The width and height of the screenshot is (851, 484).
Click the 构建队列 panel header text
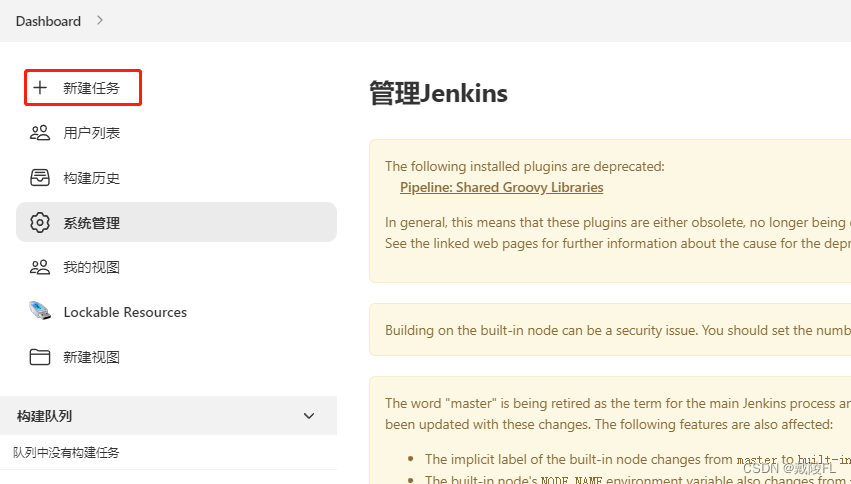44,416
